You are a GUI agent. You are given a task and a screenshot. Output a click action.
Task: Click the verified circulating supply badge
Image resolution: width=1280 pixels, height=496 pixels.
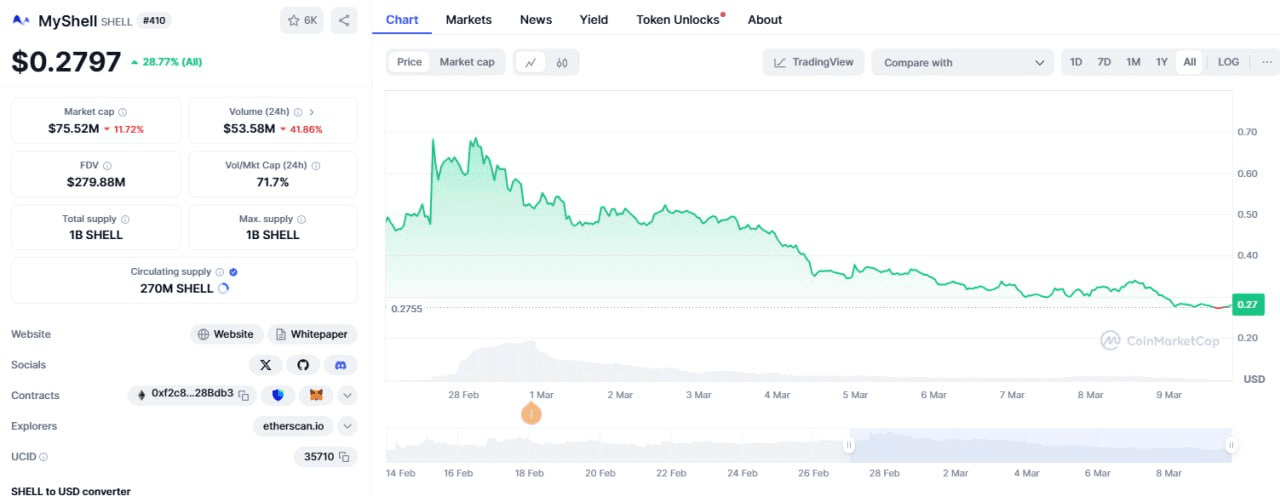point(233,272)
